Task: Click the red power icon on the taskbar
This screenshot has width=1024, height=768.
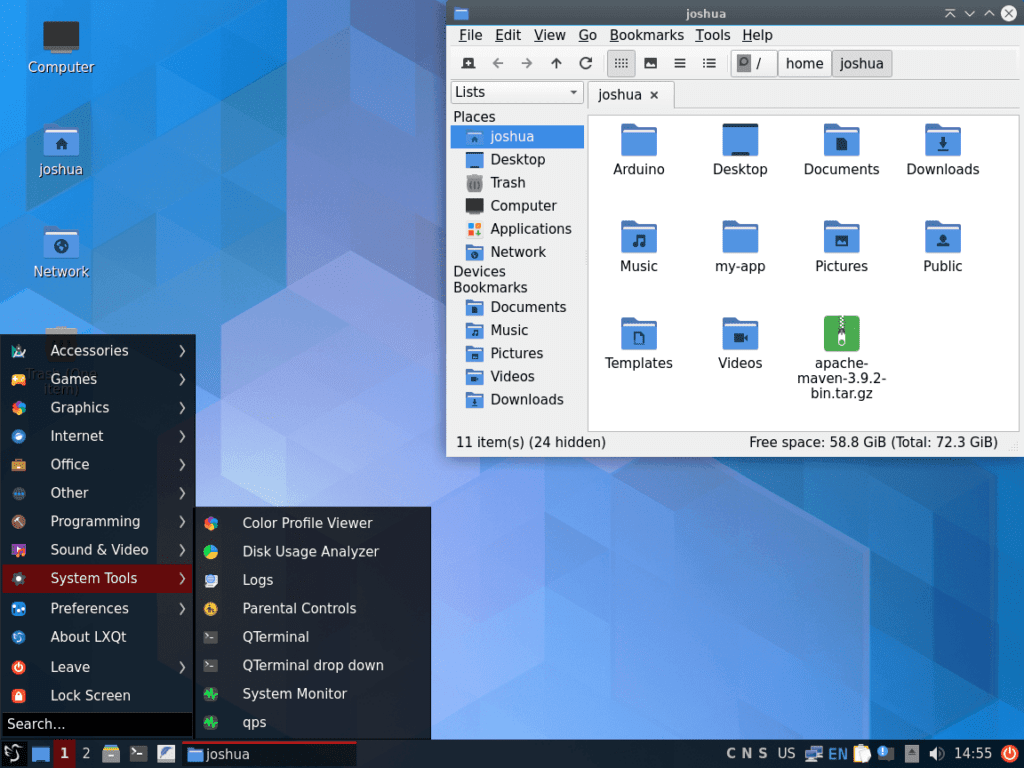Action: 1011,753
